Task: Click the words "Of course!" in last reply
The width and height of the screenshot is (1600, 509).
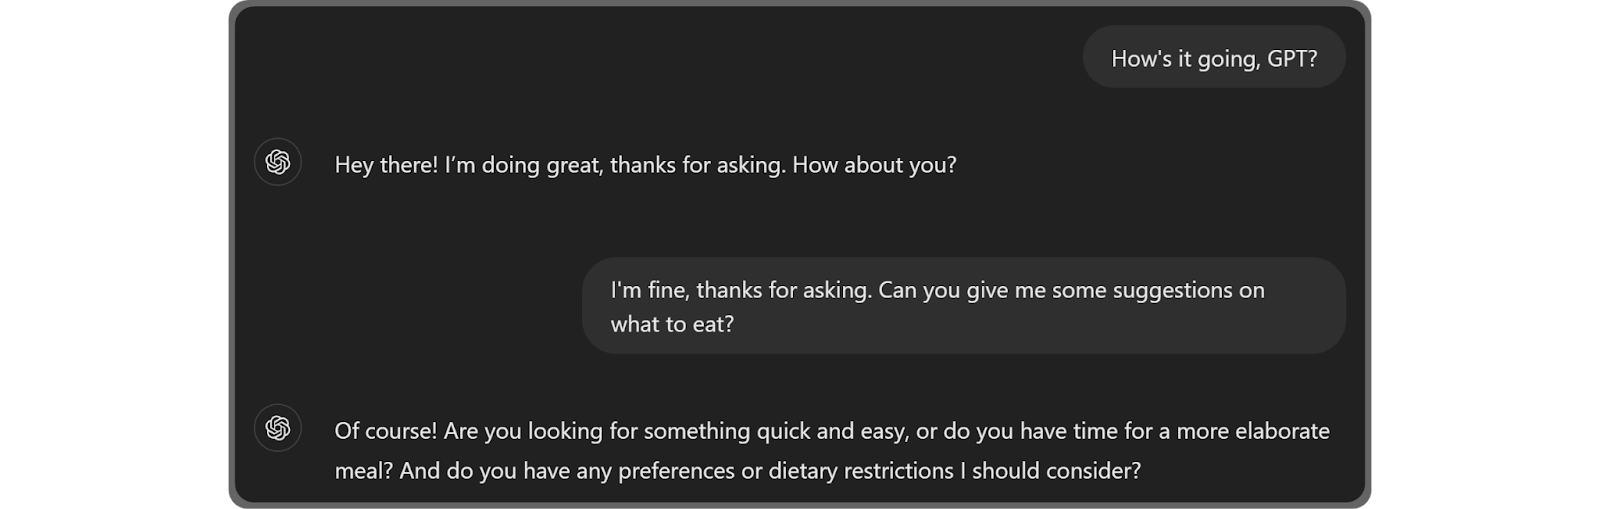Action: (x=385, y=431)
